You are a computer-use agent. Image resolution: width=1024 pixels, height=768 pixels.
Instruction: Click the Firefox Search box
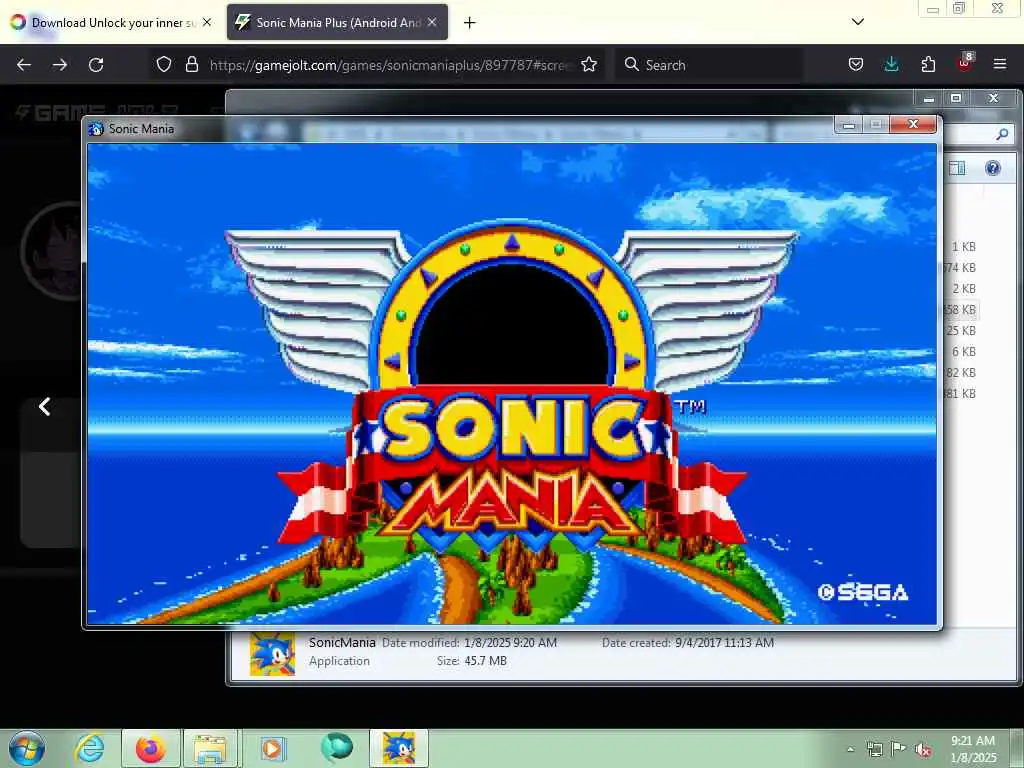click(x=709, y=65)
